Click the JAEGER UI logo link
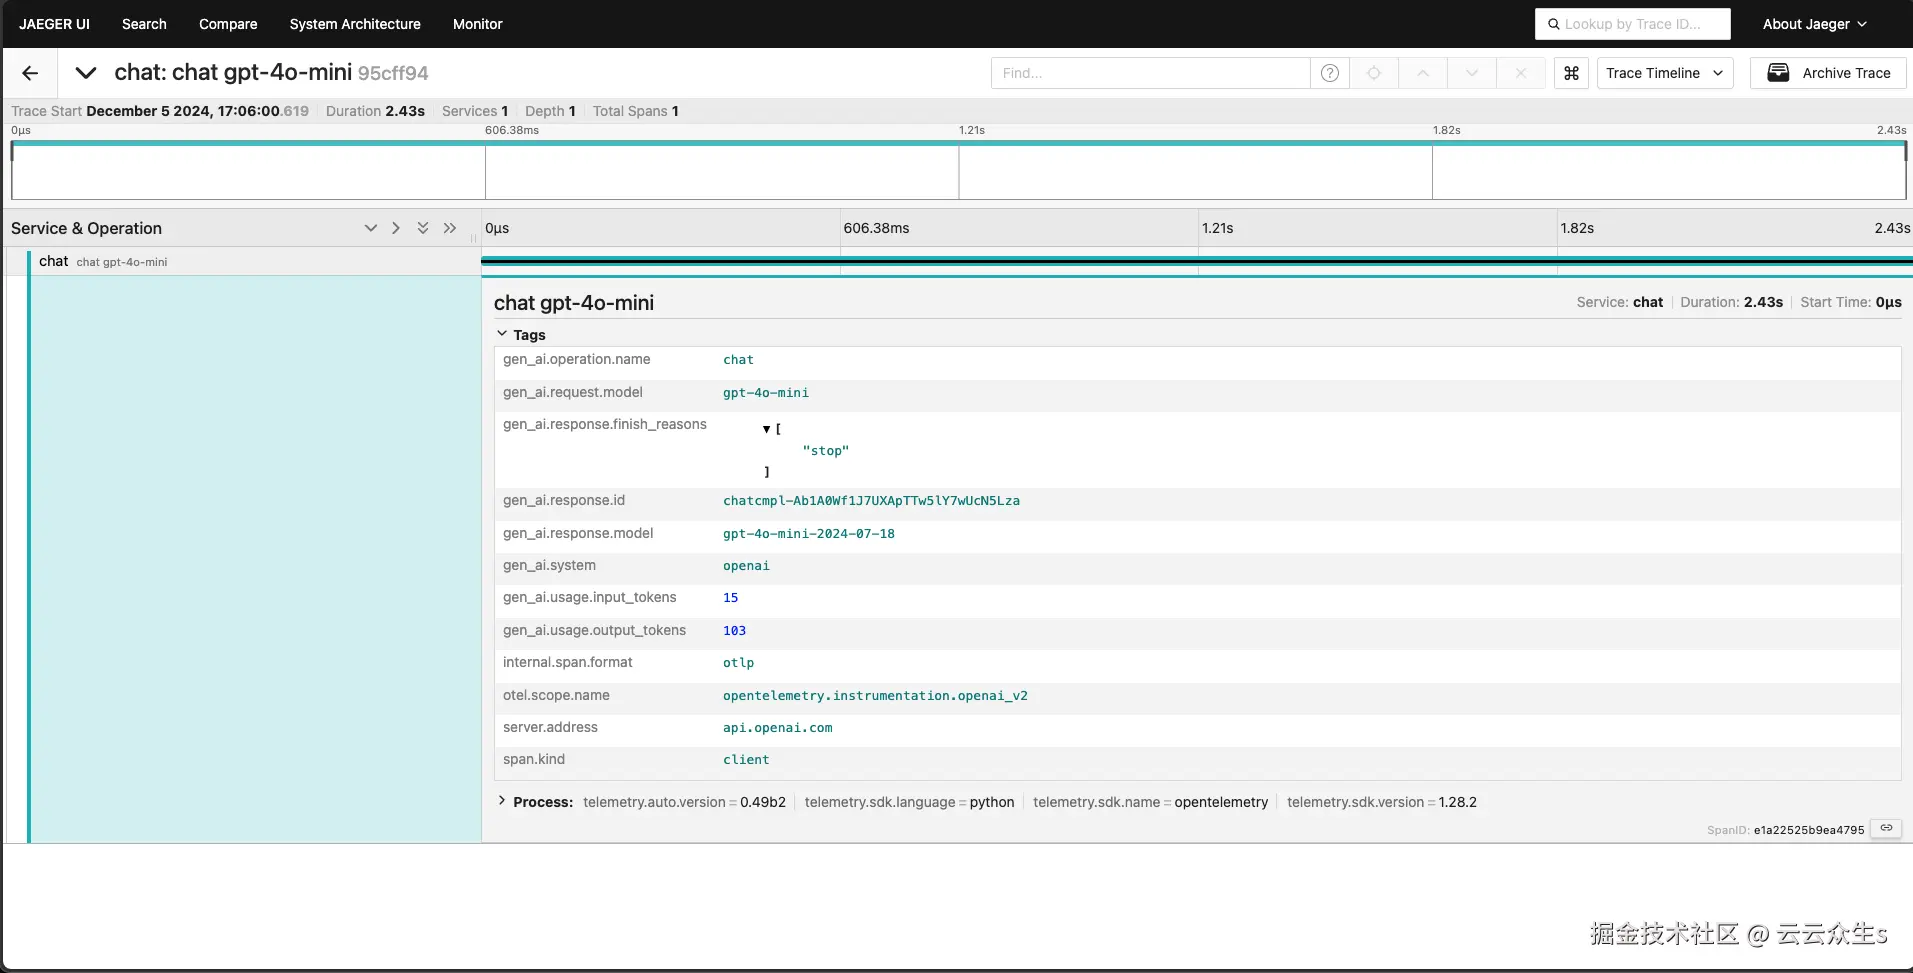This screenshot has height=973, width=1913. [x=54, y=24]
